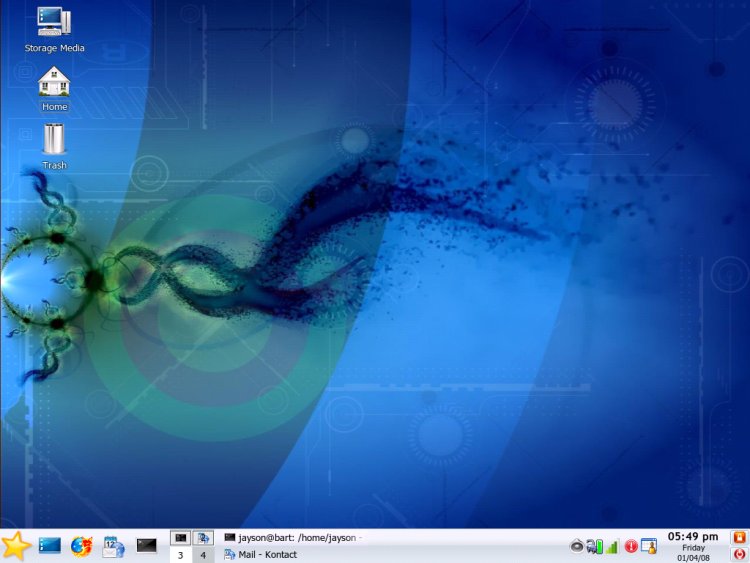Switch to virtual desktop 1 in pager

click(180, 538)
